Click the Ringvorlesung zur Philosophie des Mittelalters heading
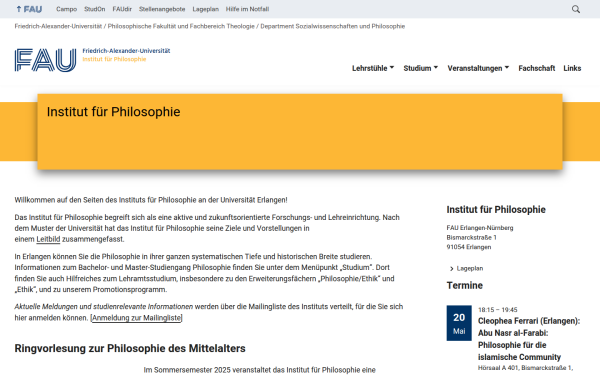Viewport: 600px width, 375px height. tap(130, 349)
